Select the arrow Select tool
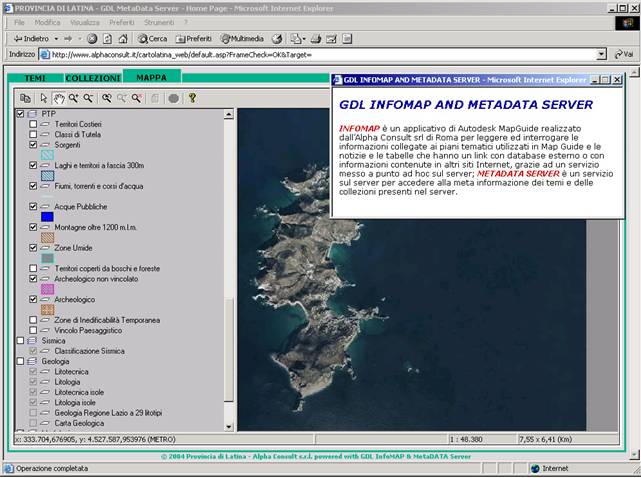This screenshot has width=641, height=478. tap(44, 98)
